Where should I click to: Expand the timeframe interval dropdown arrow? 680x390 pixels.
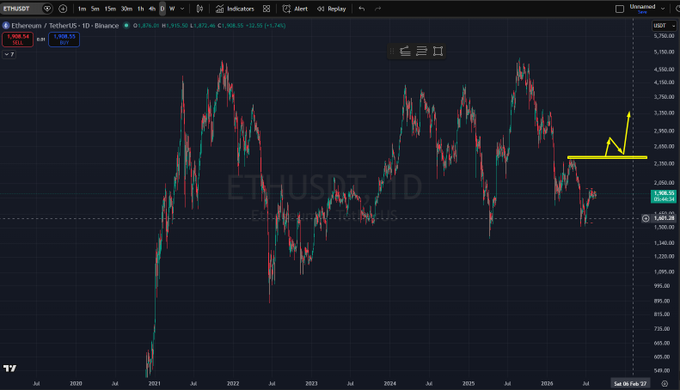(182, 9)
